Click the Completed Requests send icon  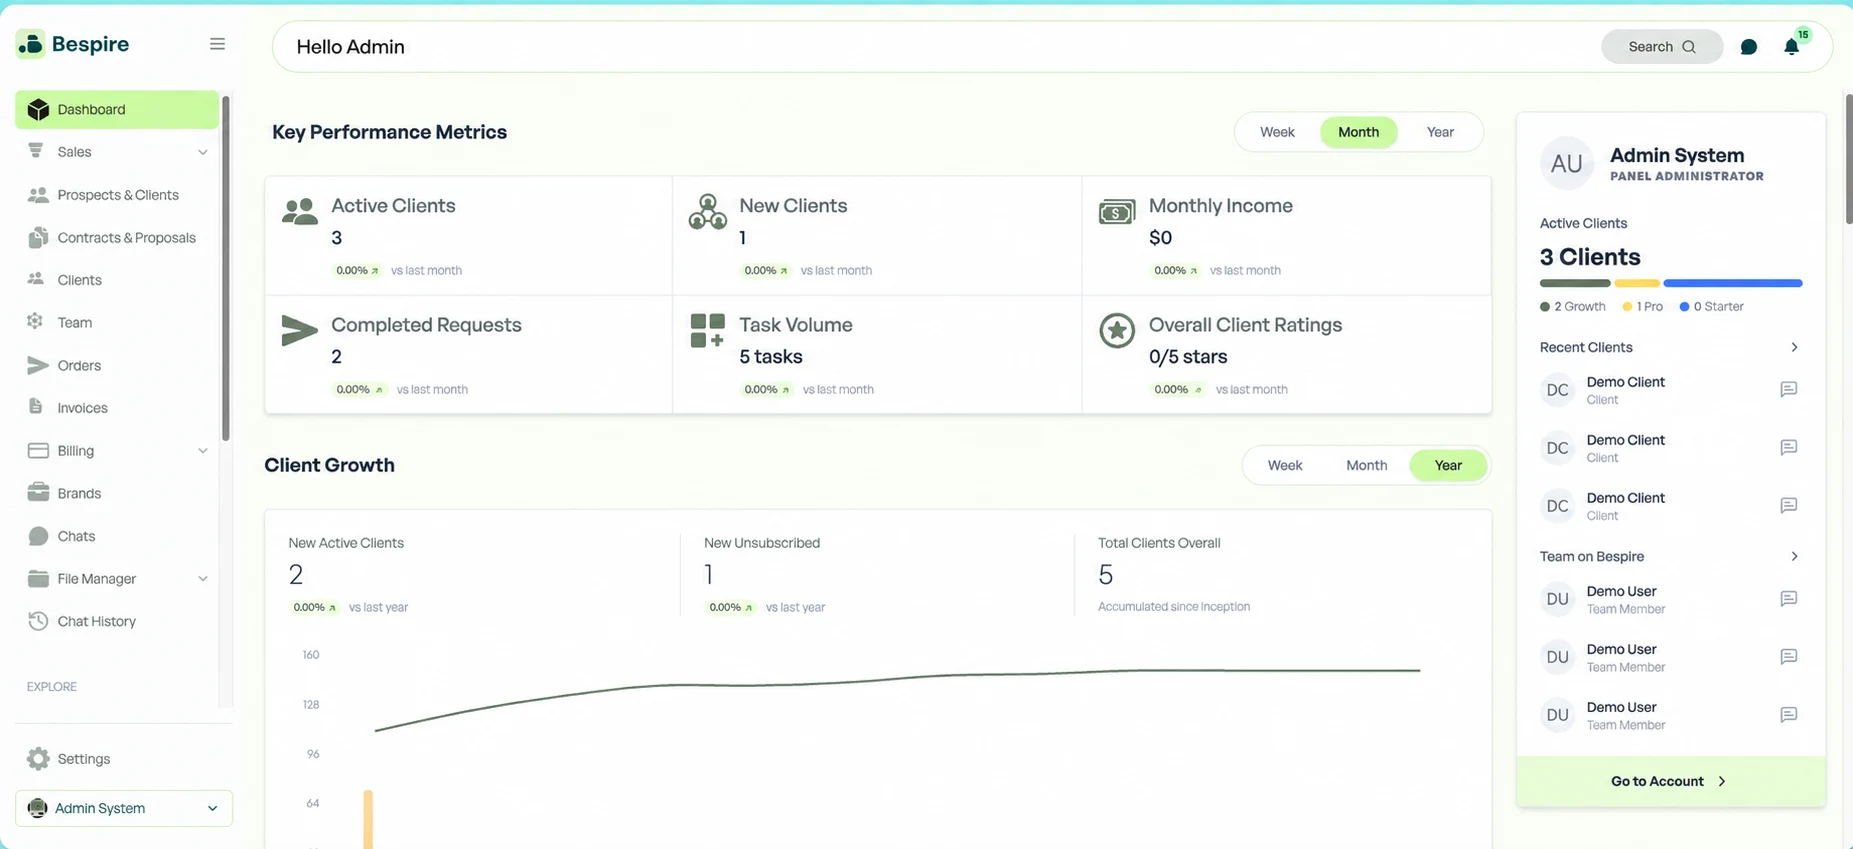(299, 330)
